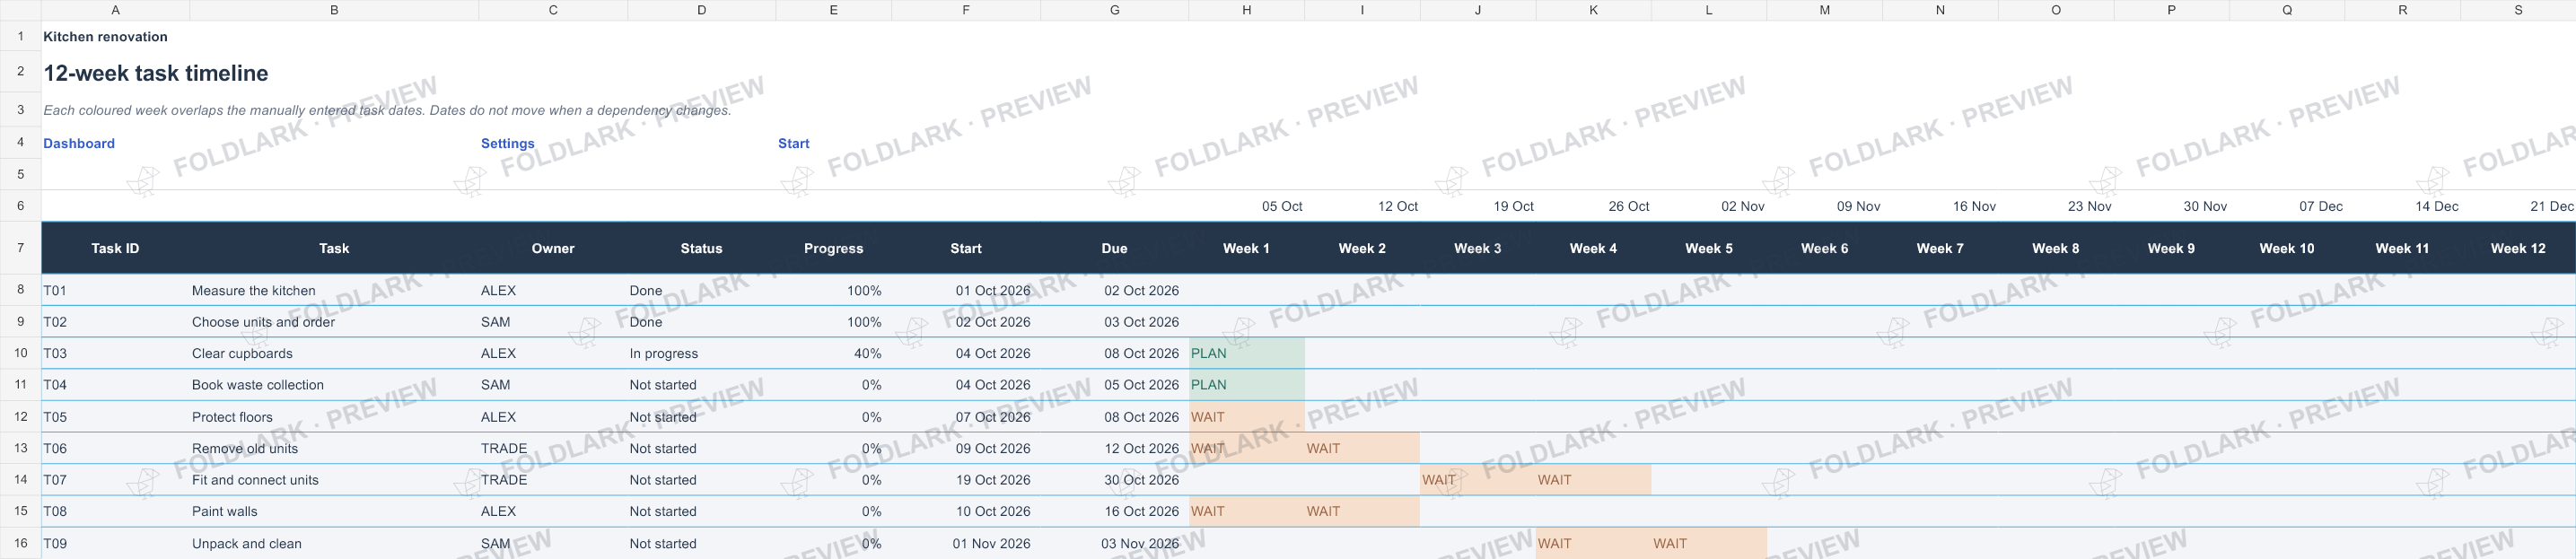Select the 19 Oct 2026 start date

[966, 480]
